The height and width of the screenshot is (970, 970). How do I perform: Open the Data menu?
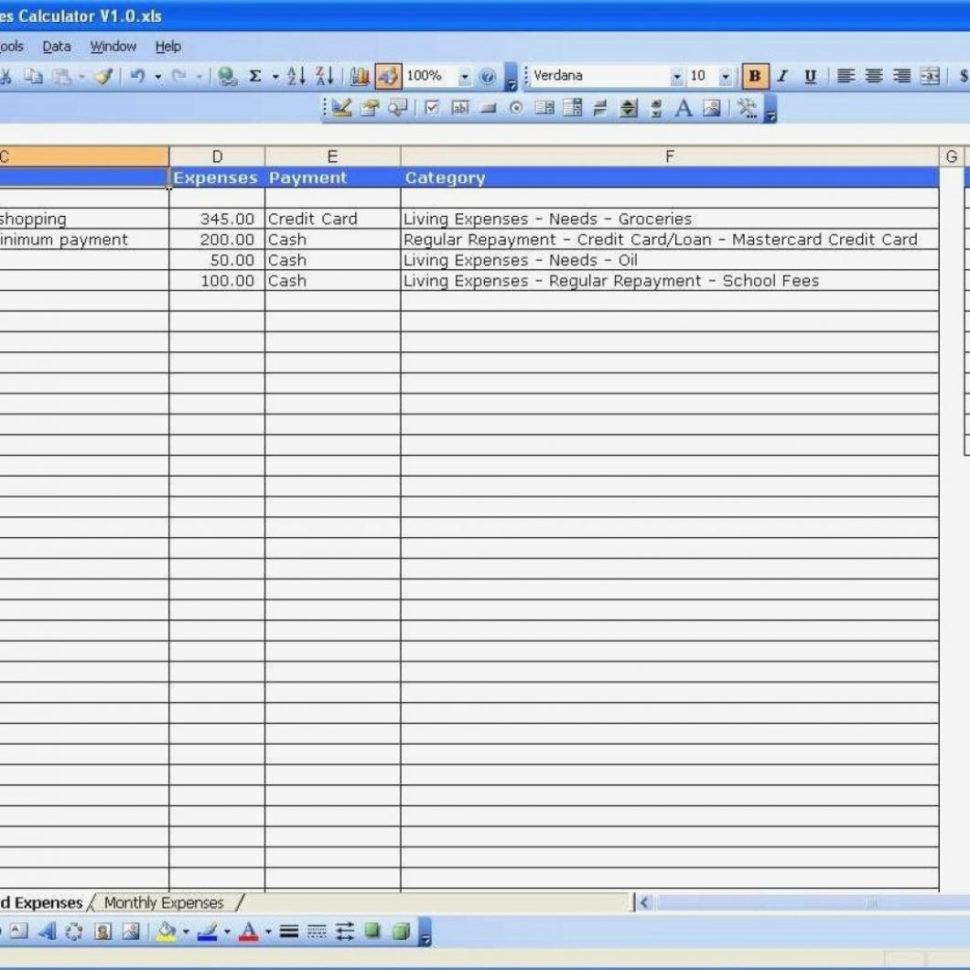[x=56, y=46]
